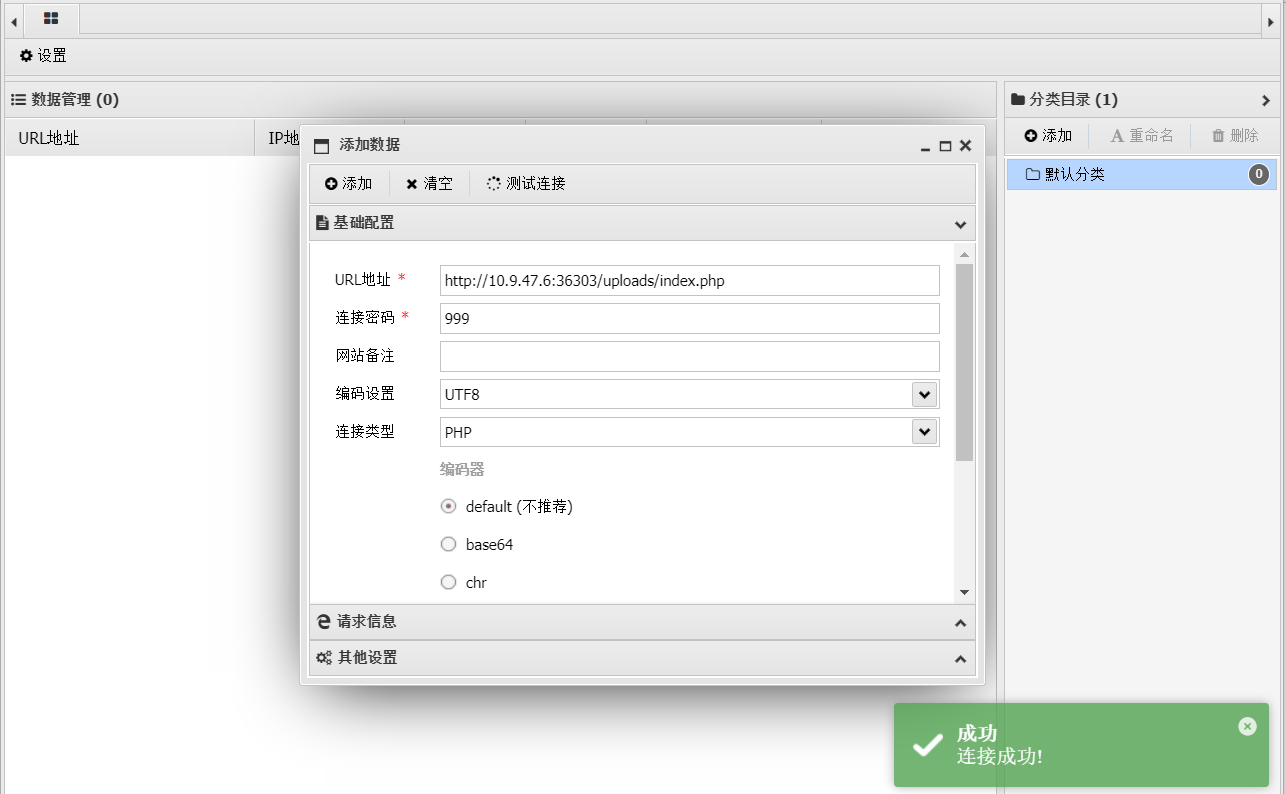
Task: Click the 删除 delete button
Action: pyautogui.click(x=1235, y=136)
